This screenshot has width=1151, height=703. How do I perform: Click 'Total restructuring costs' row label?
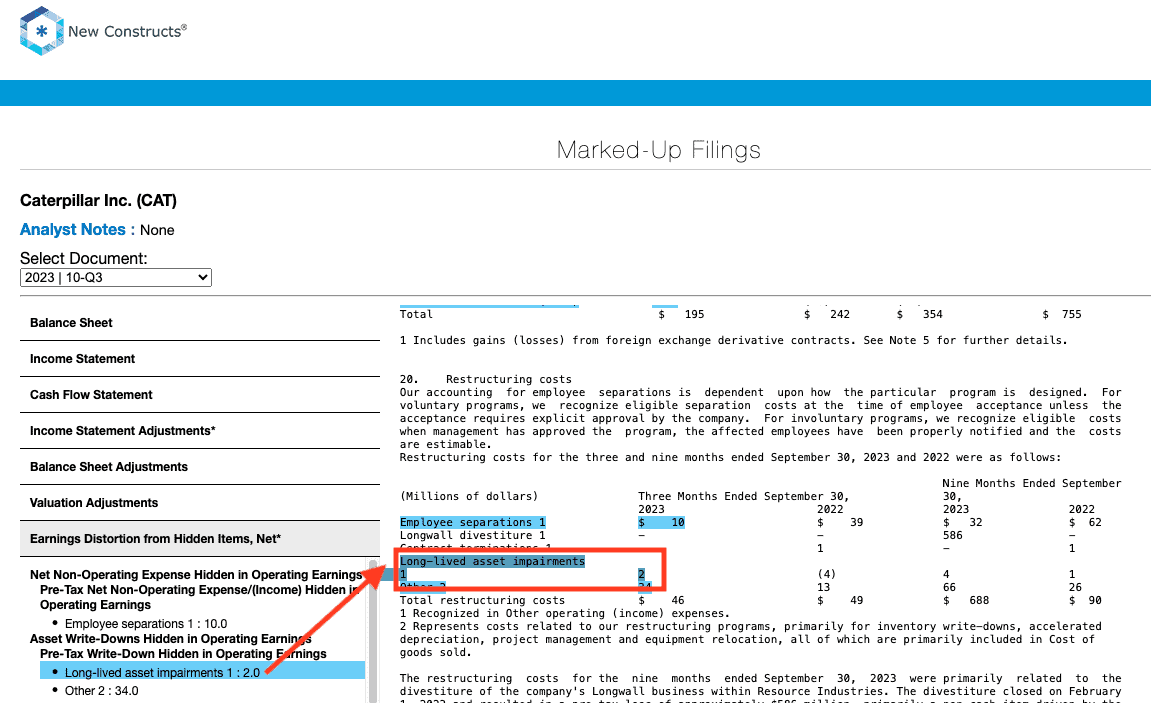tap(482, 600)
